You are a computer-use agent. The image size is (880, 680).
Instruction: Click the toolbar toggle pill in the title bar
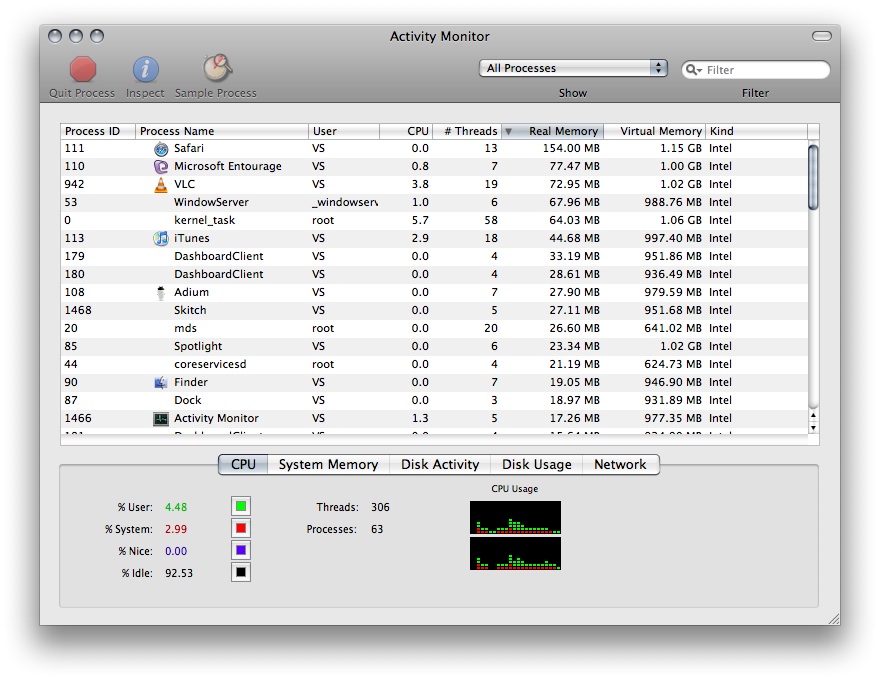coord(822,36)
